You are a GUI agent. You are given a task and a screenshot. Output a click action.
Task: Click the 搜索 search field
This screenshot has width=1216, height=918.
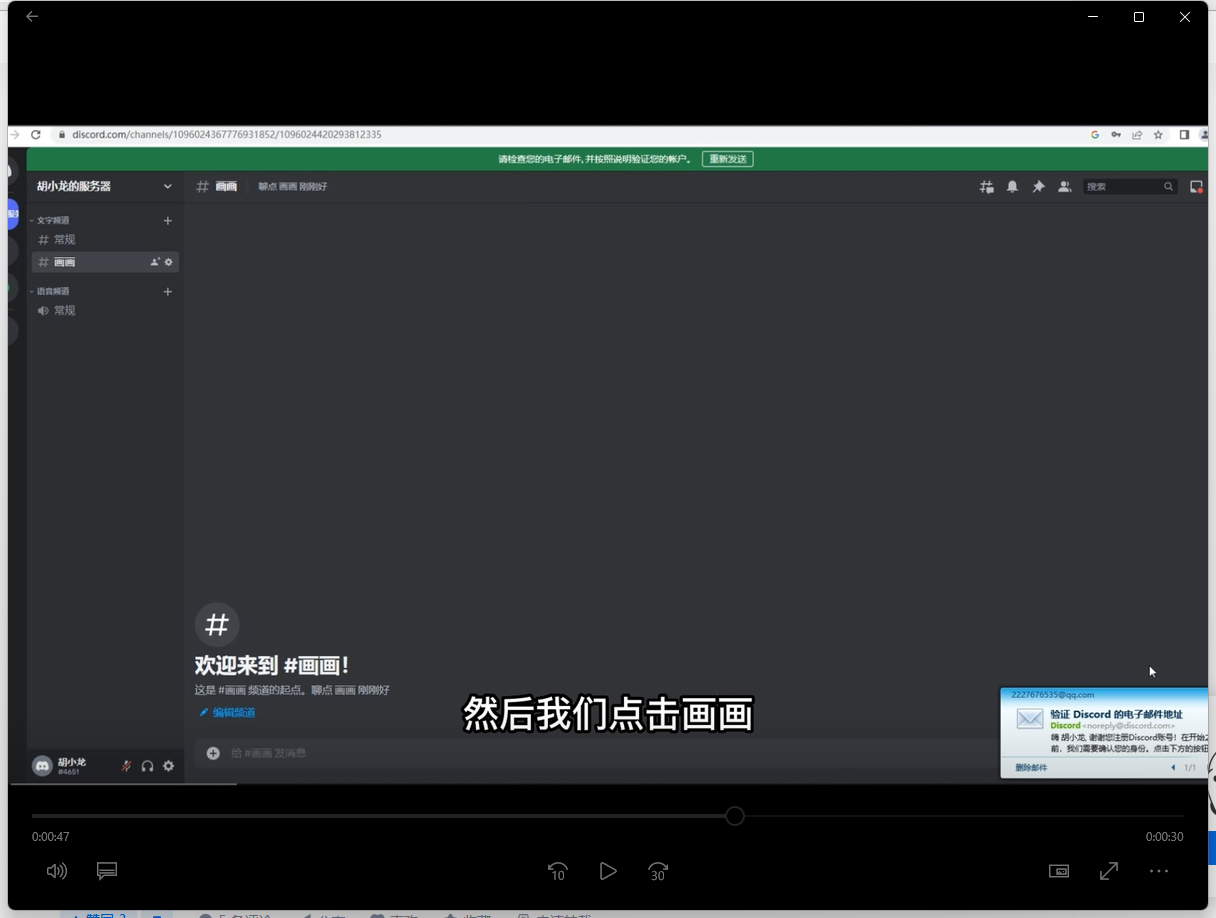pos(1125,186)
